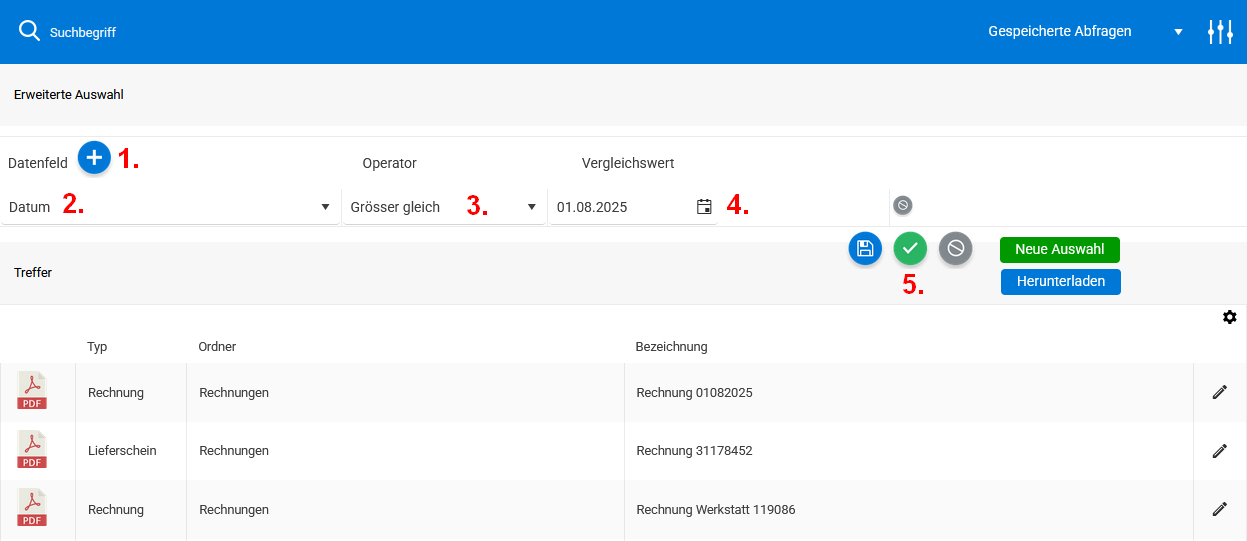Open results table gear settings
This screenshot has height=541, width=1247.
click(1229, 317)
